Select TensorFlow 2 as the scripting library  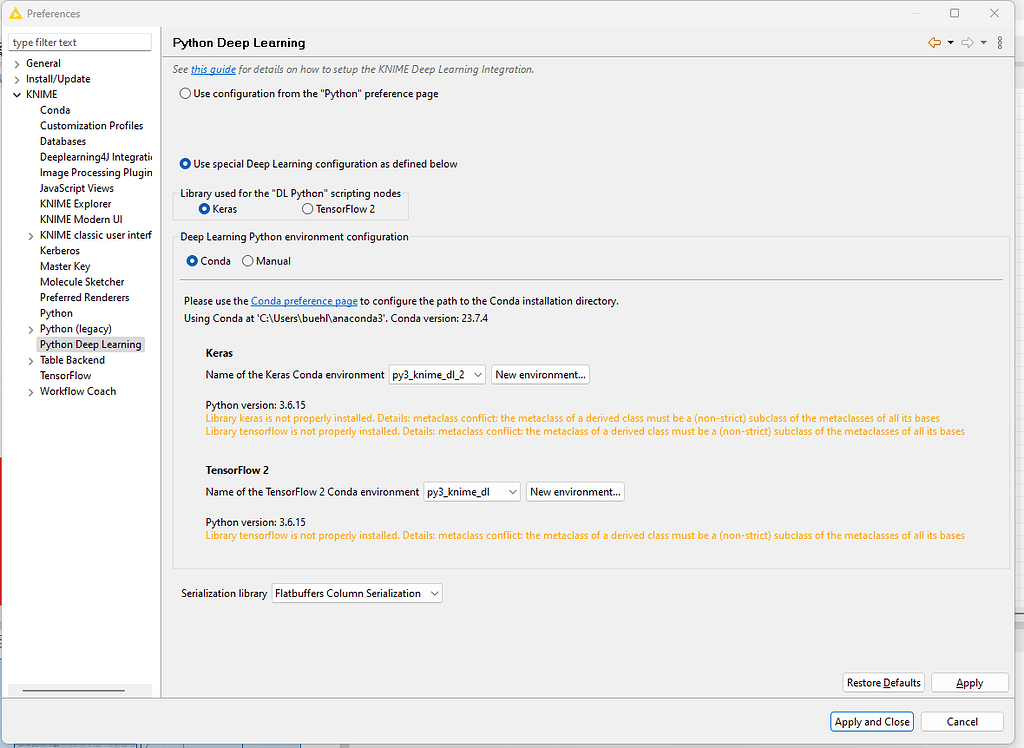pyautogui.click(x=305, y=209)
